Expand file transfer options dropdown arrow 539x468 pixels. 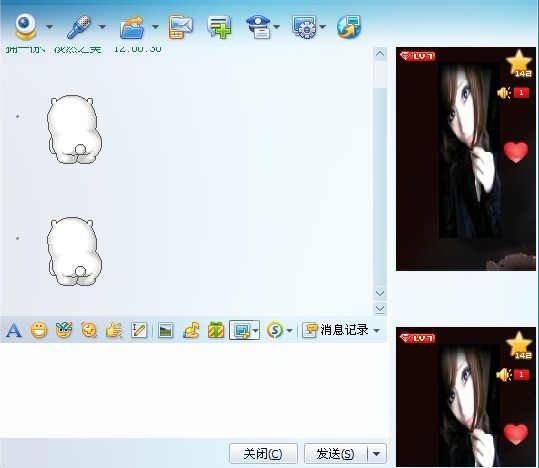(155, 26)
